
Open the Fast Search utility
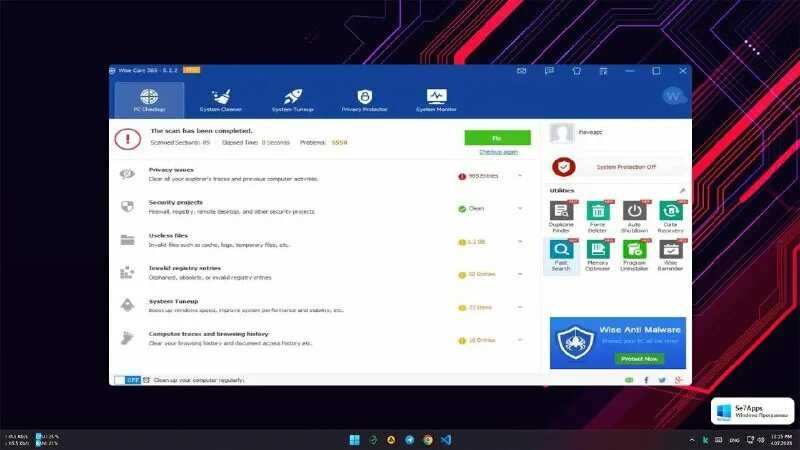click(x=561, y=255)
